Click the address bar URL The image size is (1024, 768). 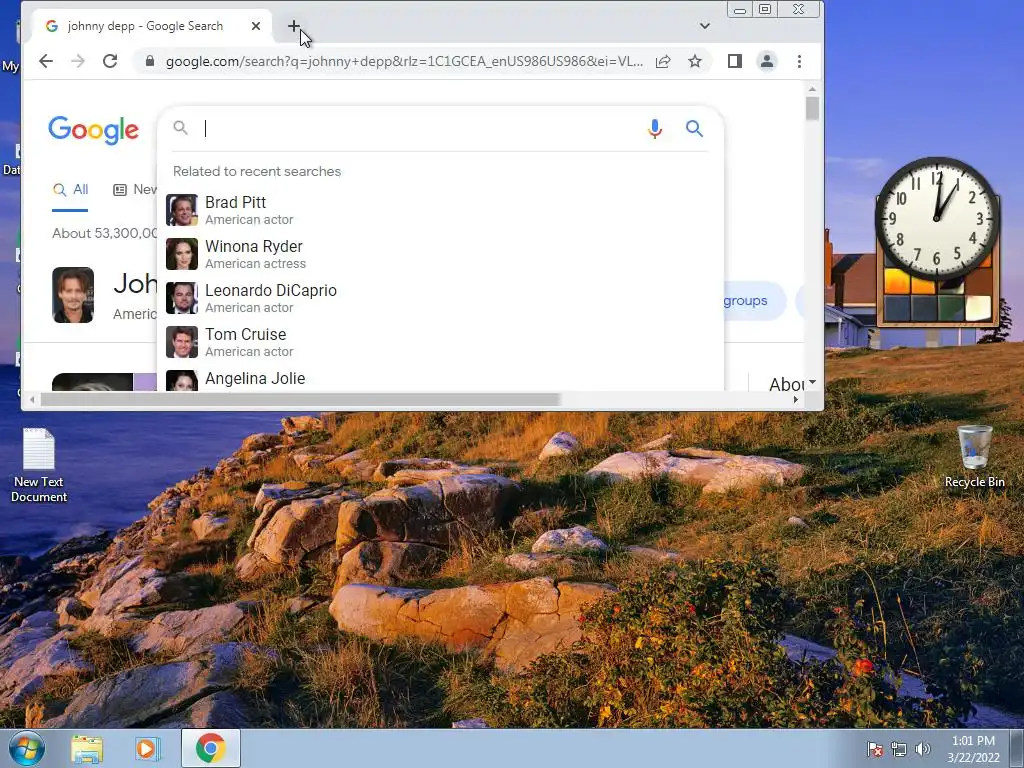point(404,61)
